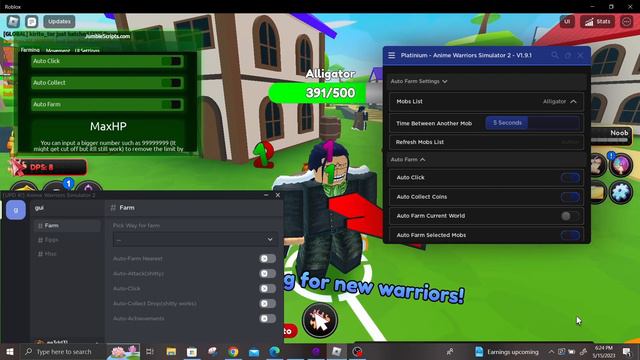The height and width of the screenshot is (360, 640).
Task: Toggle Auto Click in Platinium panel
Action: click(x=570, y=178)
